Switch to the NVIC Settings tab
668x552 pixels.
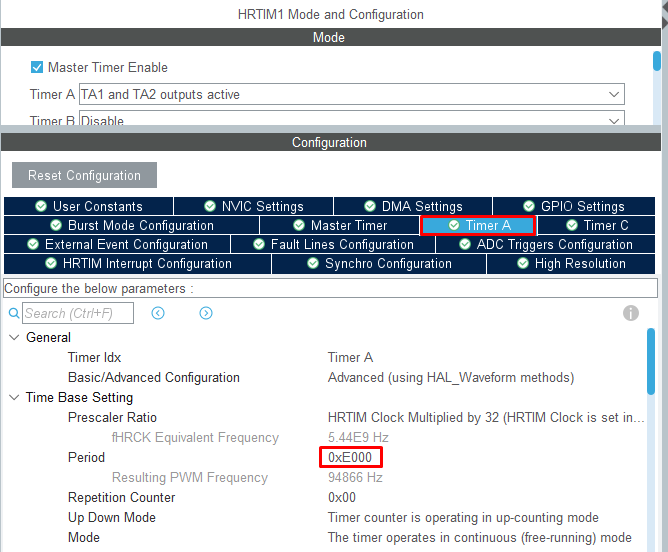(254, 206)
